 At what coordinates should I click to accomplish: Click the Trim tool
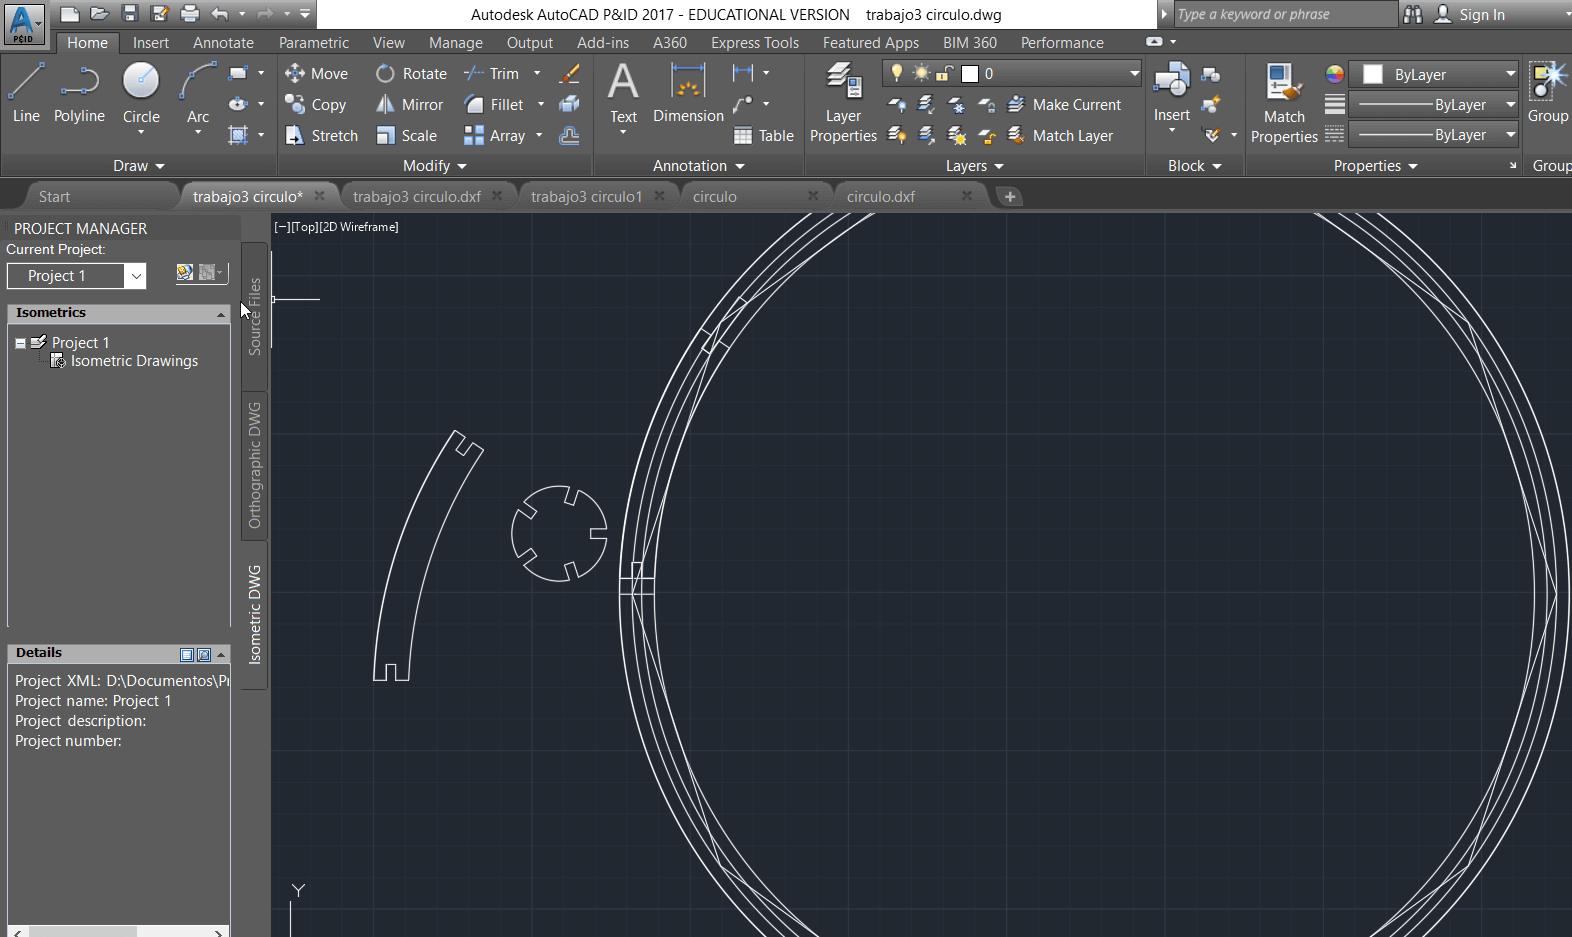click(492, 73)
